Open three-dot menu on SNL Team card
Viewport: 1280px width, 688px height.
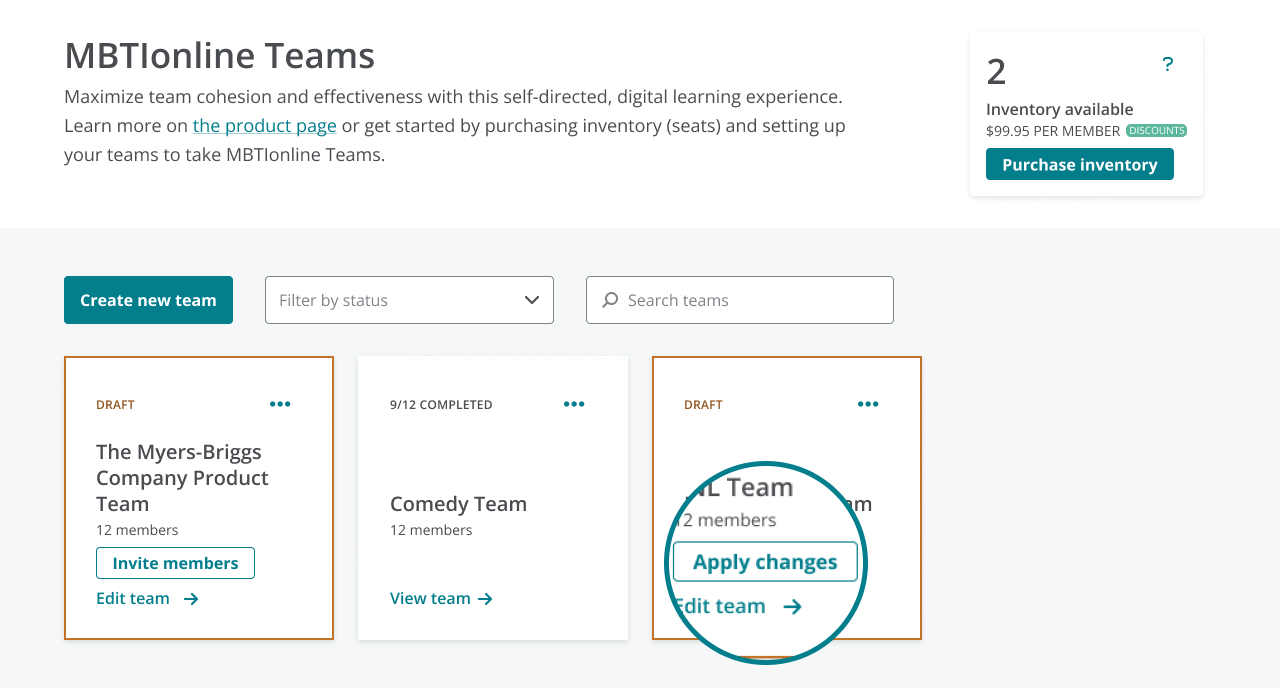coord(868,404)
